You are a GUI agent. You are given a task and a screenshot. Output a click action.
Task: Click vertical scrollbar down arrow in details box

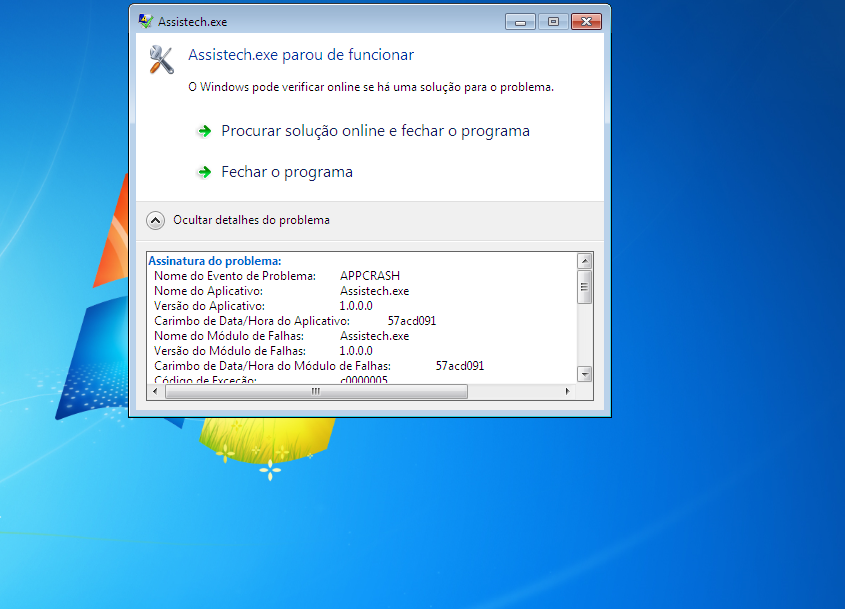585,374
